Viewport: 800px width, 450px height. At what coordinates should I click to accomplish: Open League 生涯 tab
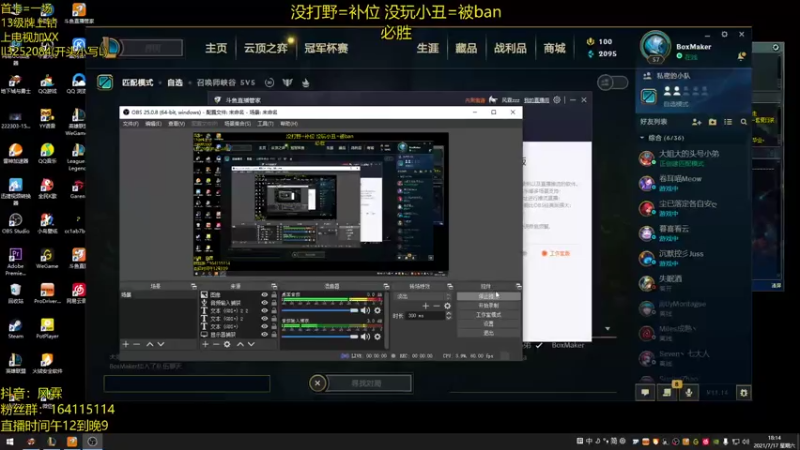[428, 48]
